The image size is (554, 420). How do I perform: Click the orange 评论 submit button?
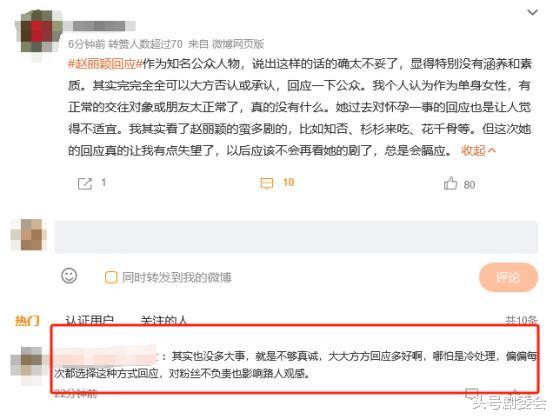click(508, 277)
